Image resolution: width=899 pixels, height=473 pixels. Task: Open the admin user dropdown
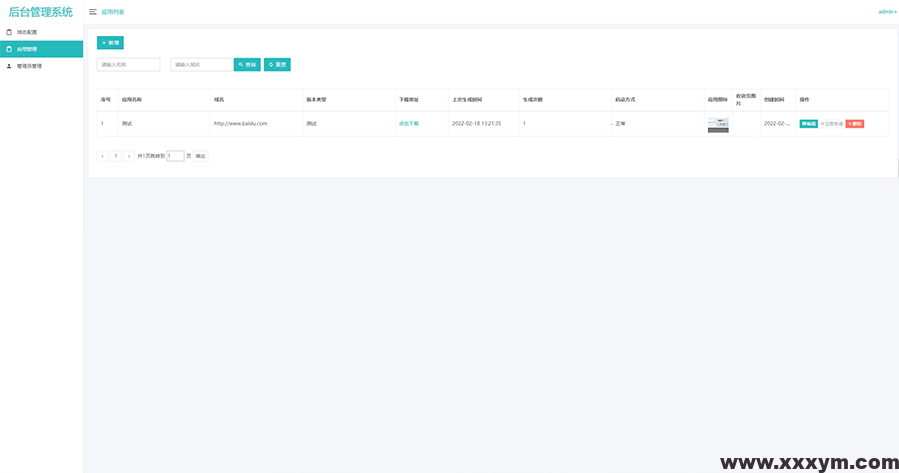point(887,12)
